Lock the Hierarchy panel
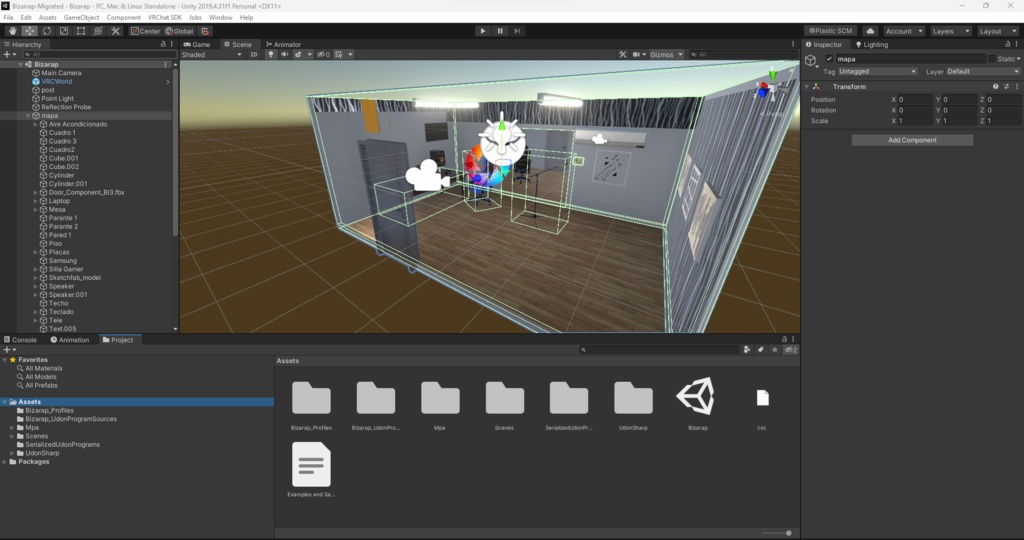The height and width of the screenshot is (540, 1024). 163,44
